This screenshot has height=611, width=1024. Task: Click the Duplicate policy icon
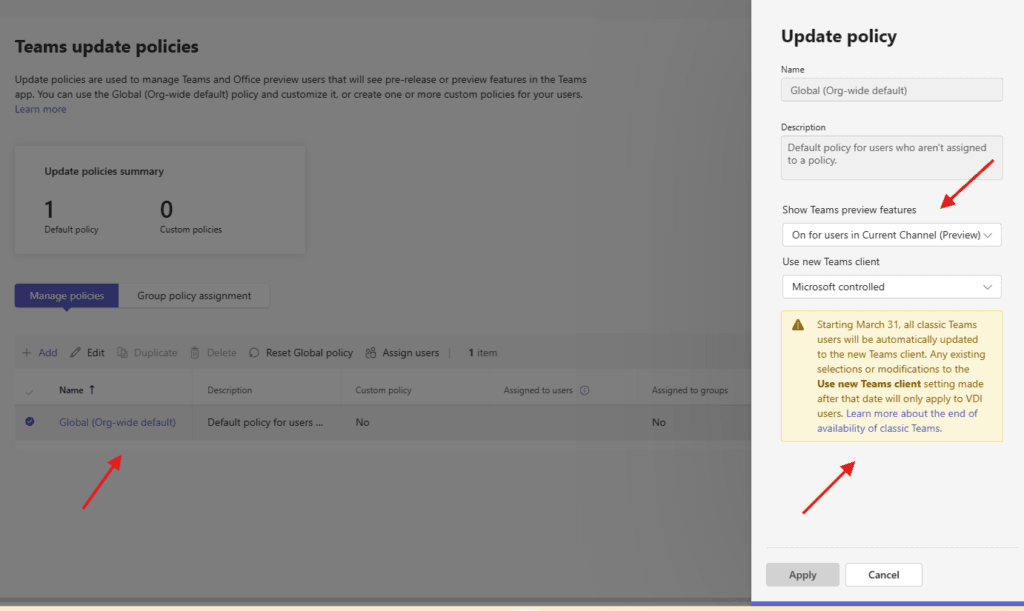122,353
